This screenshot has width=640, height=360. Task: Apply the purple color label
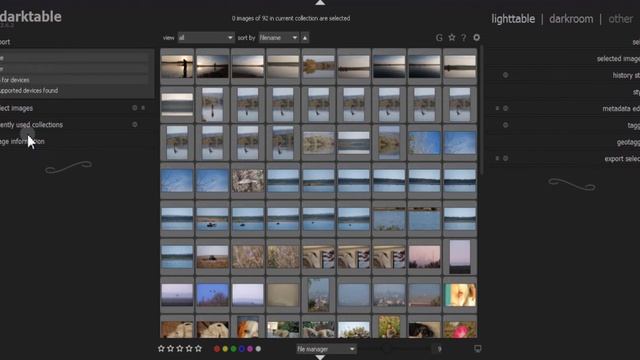click(x=250, y=349)
